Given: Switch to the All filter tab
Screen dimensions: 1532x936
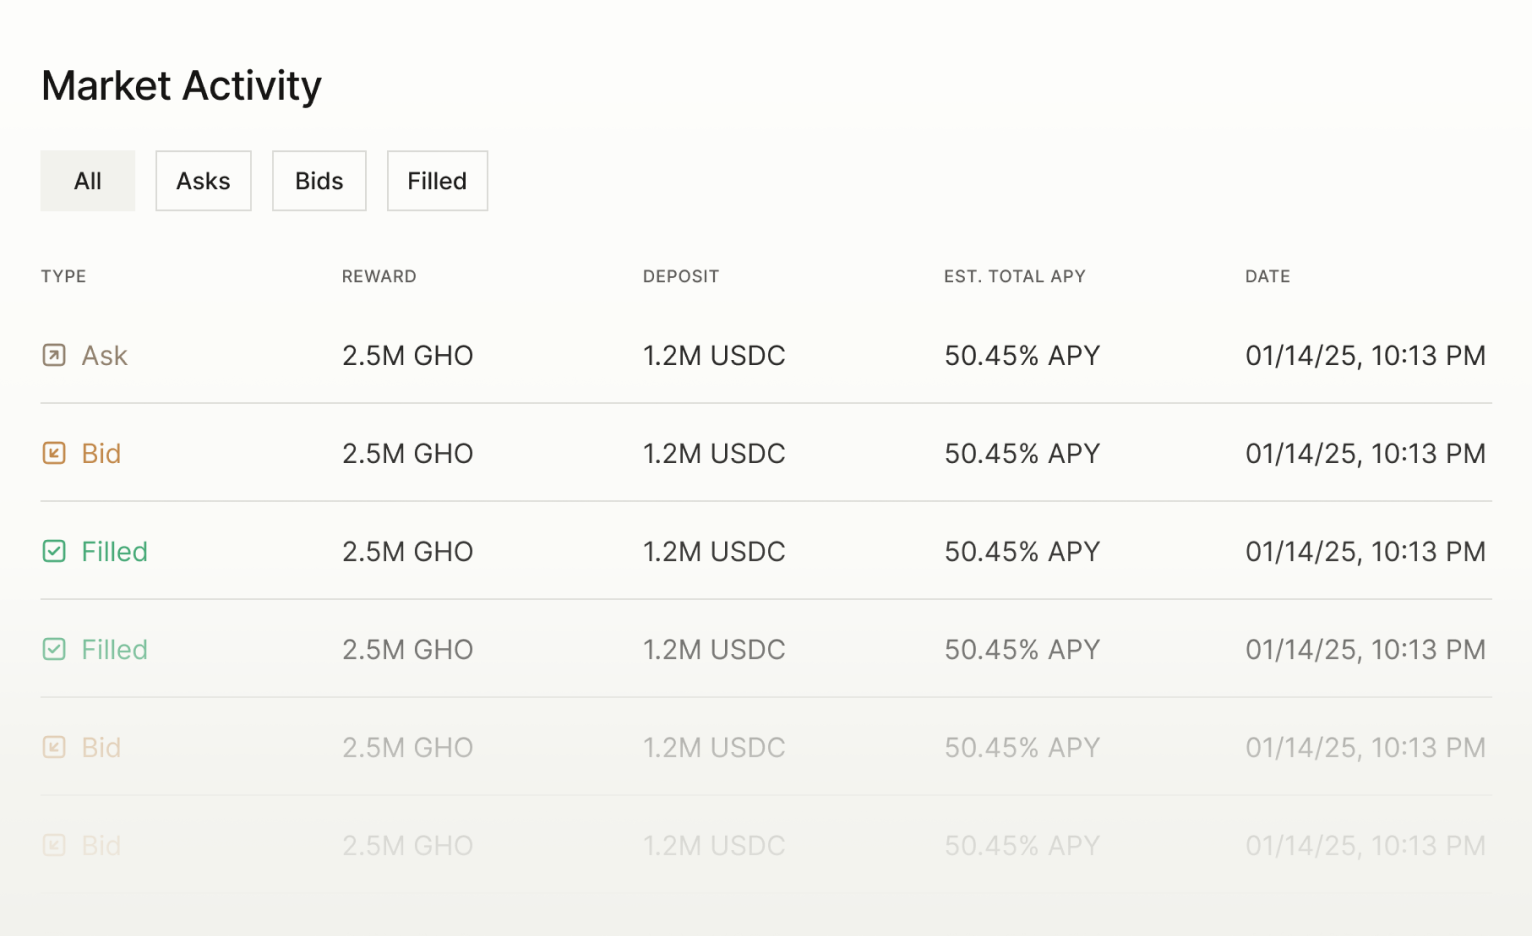Looking at the screenshot, I should tap(88, 181).
